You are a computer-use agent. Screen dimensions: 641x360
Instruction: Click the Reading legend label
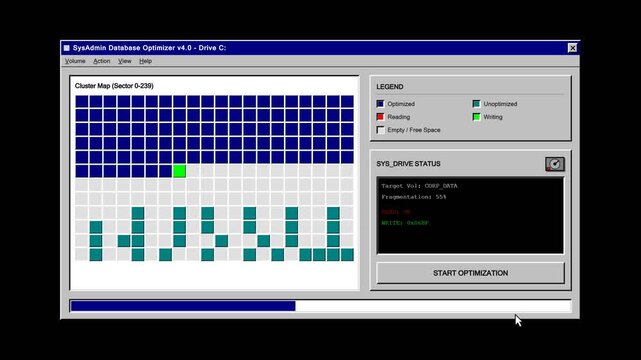click(x=399, y=117)
